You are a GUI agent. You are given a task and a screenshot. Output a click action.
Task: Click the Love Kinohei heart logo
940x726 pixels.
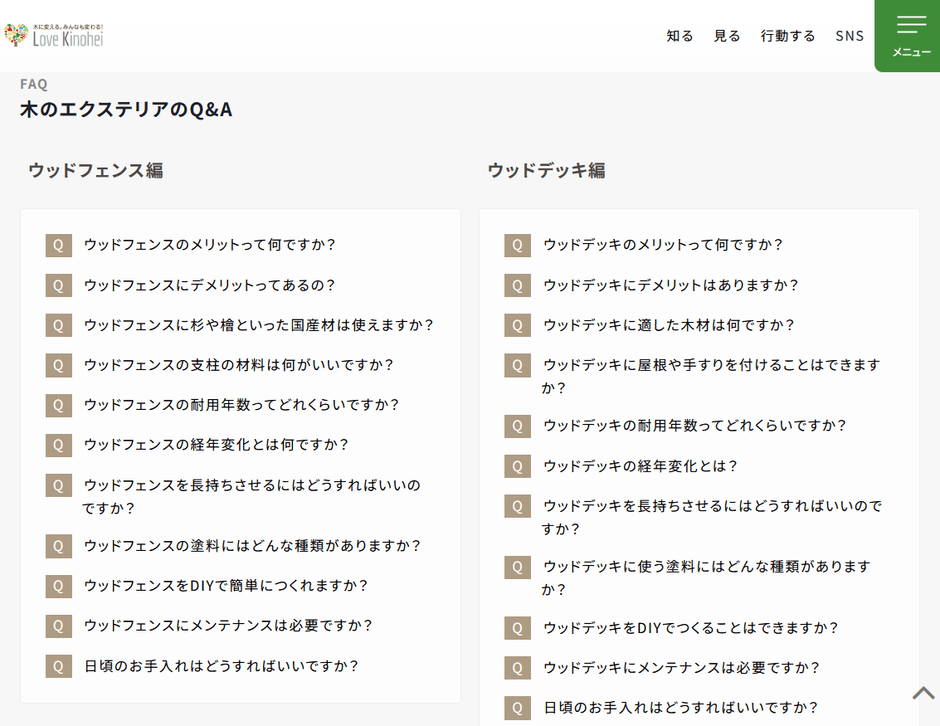tap(15, 35)
